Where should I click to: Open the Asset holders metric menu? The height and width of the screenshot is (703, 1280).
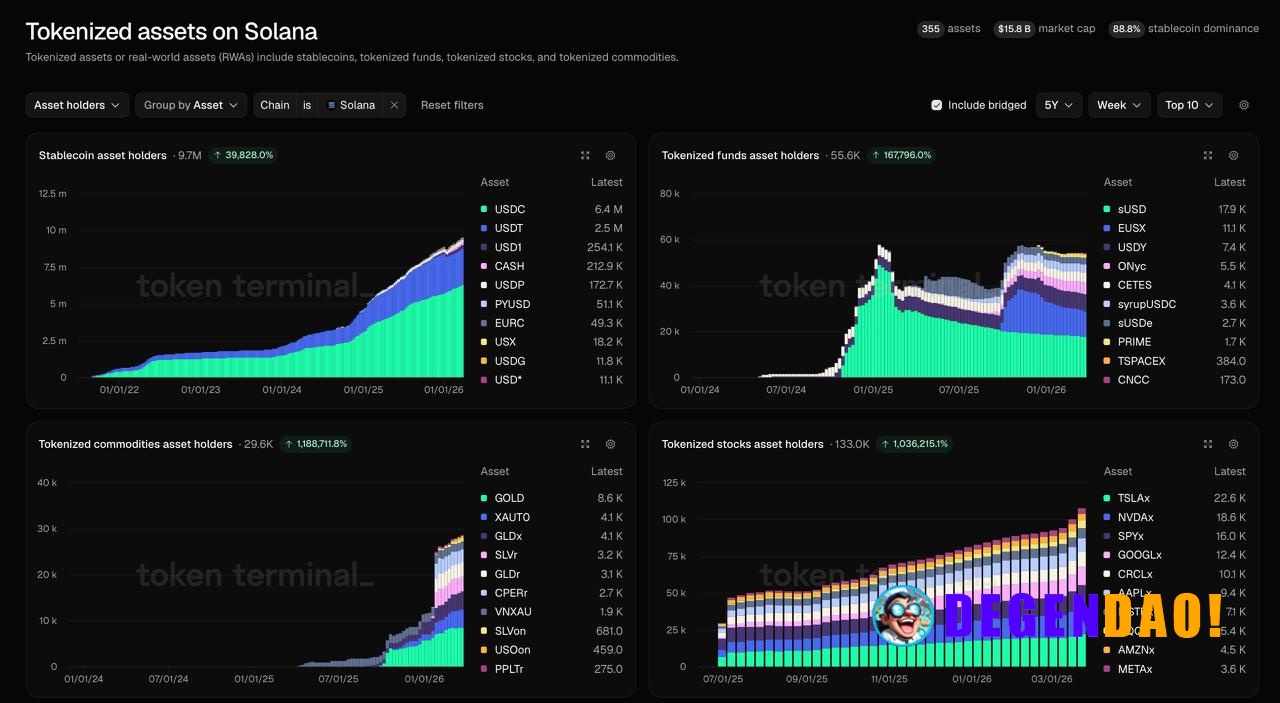pos(77,105)
